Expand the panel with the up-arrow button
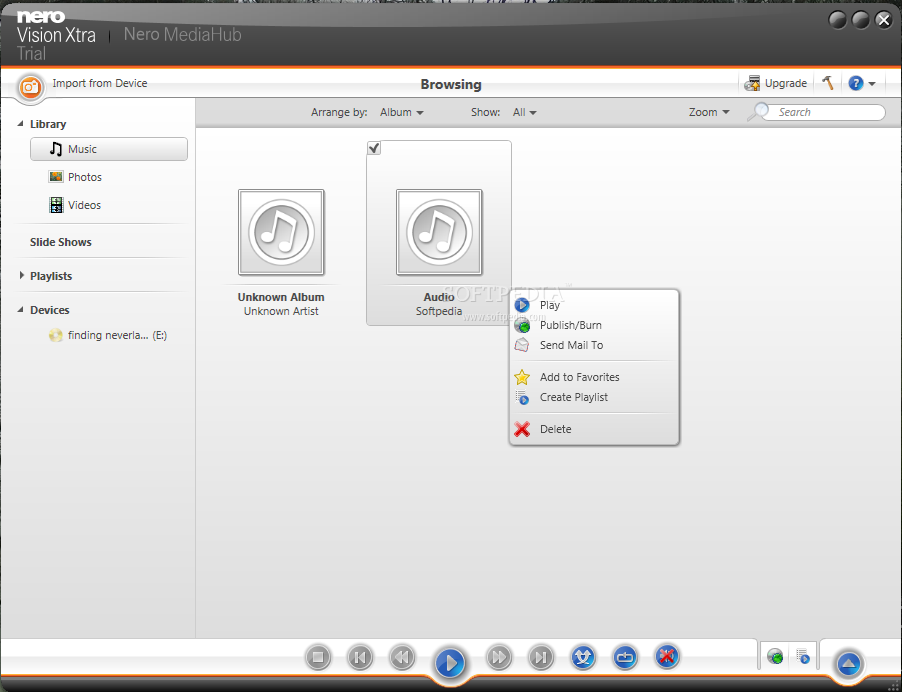 849,664
